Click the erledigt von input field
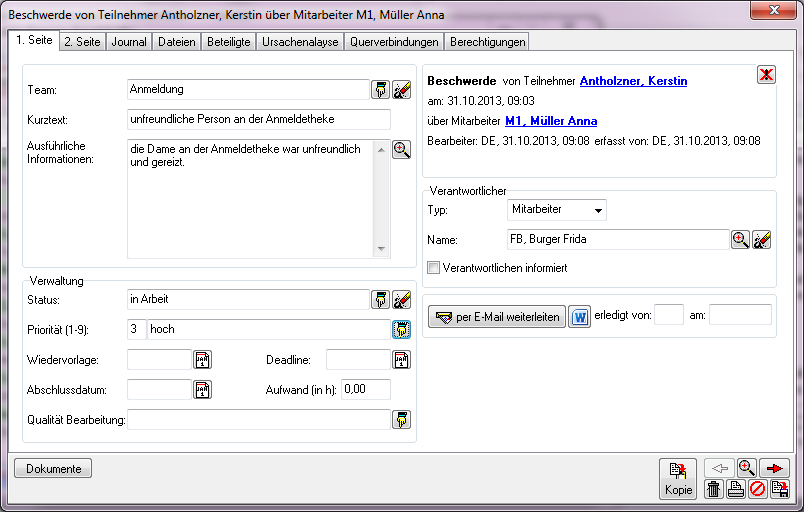The height and width of the screenshot is (512, 804). point(669,315)
